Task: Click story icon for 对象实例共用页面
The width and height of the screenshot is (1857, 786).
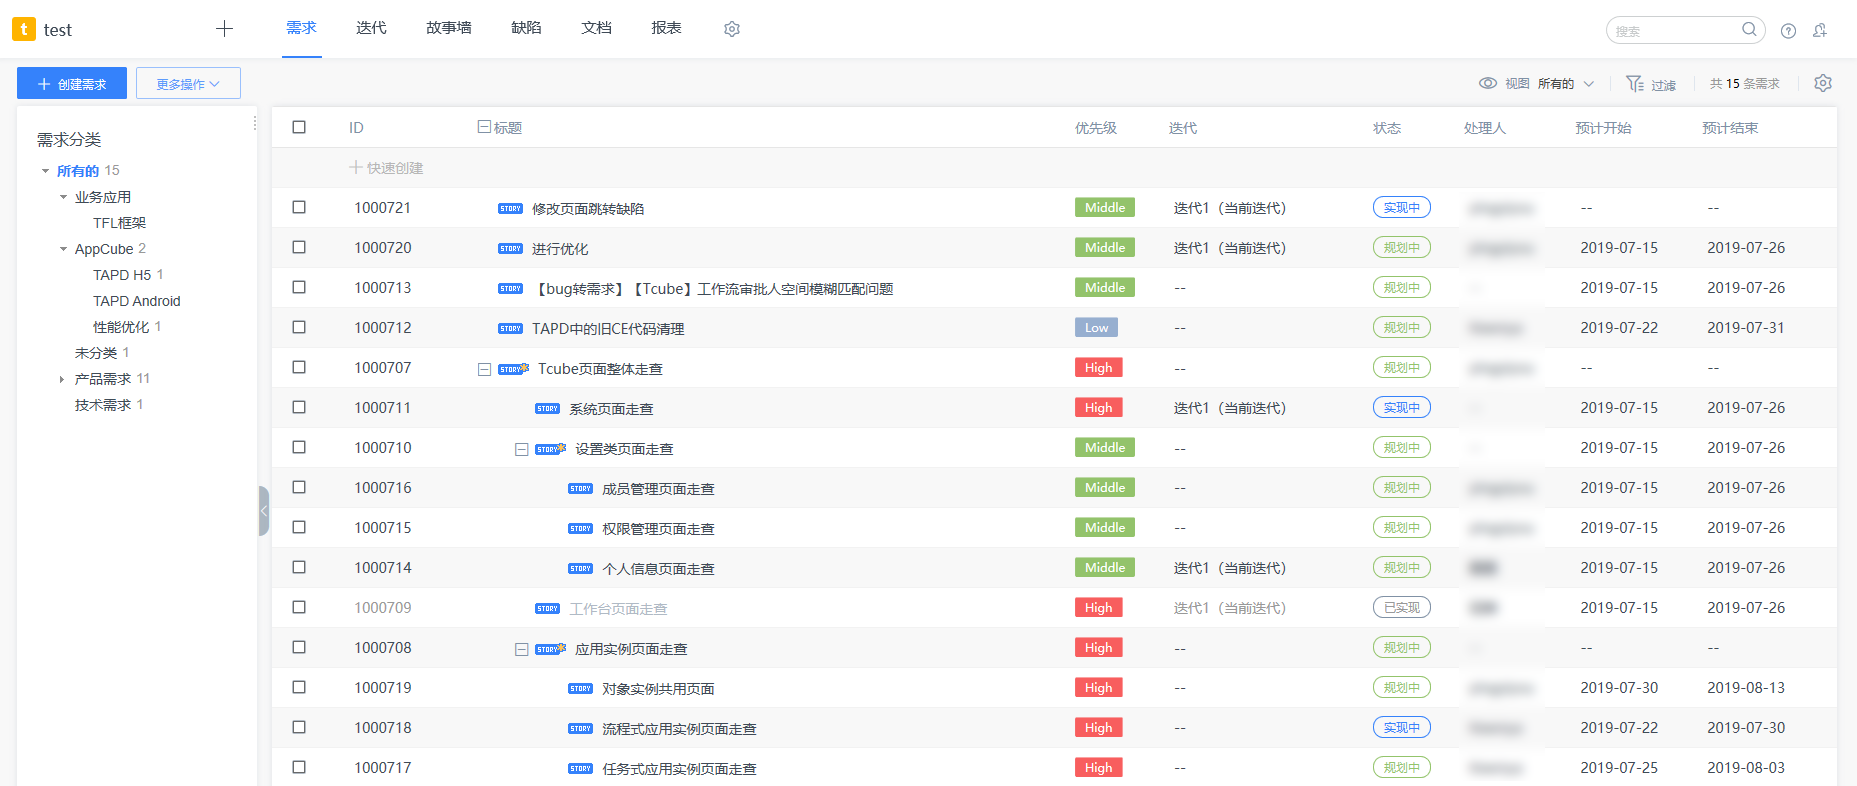Action: click(x=581, y=689)
